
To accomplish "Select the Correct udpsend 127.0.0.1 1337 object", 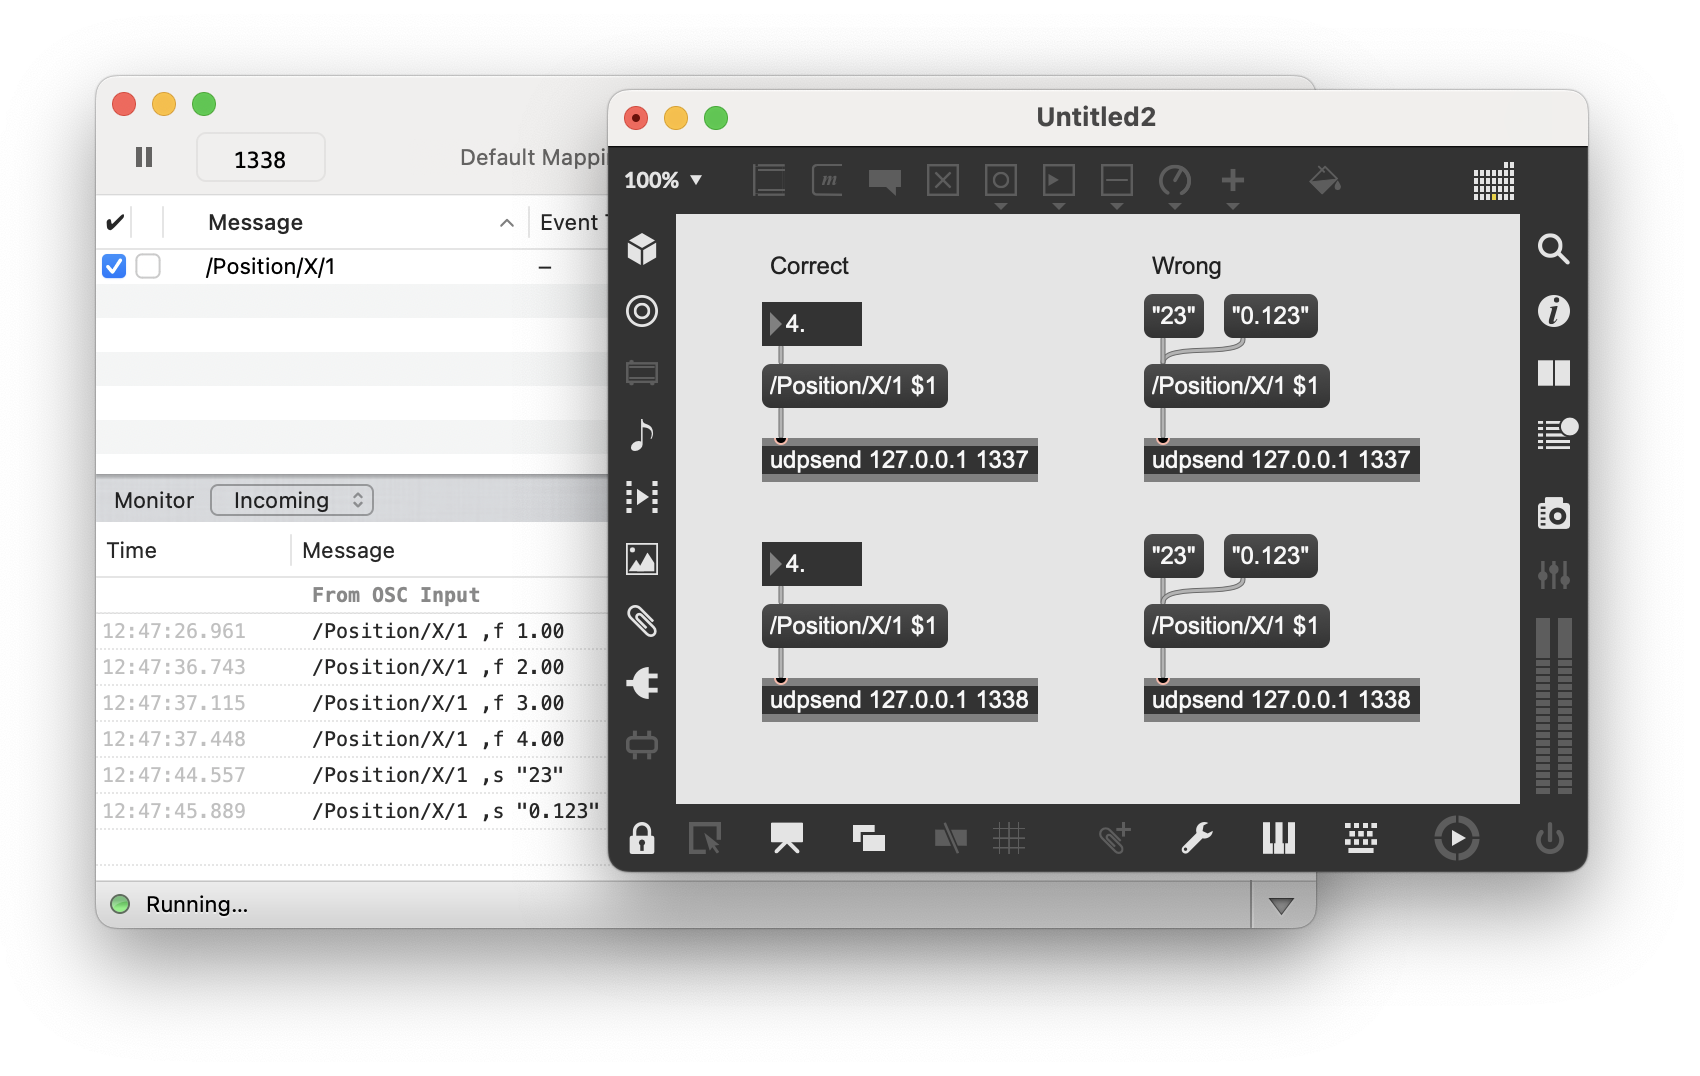I will (x=900, y=460).
